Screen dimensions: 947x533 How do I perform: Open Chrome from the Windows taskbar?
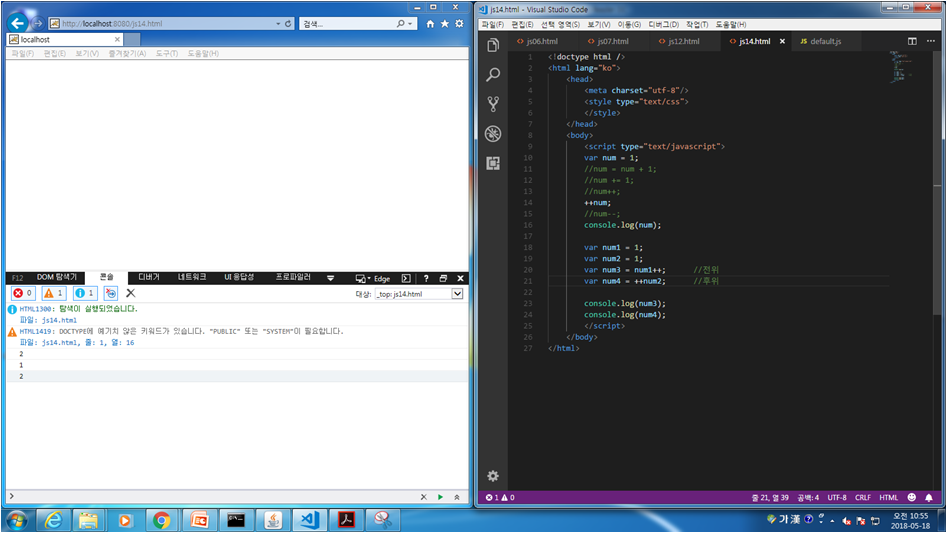tap(161, 520)
